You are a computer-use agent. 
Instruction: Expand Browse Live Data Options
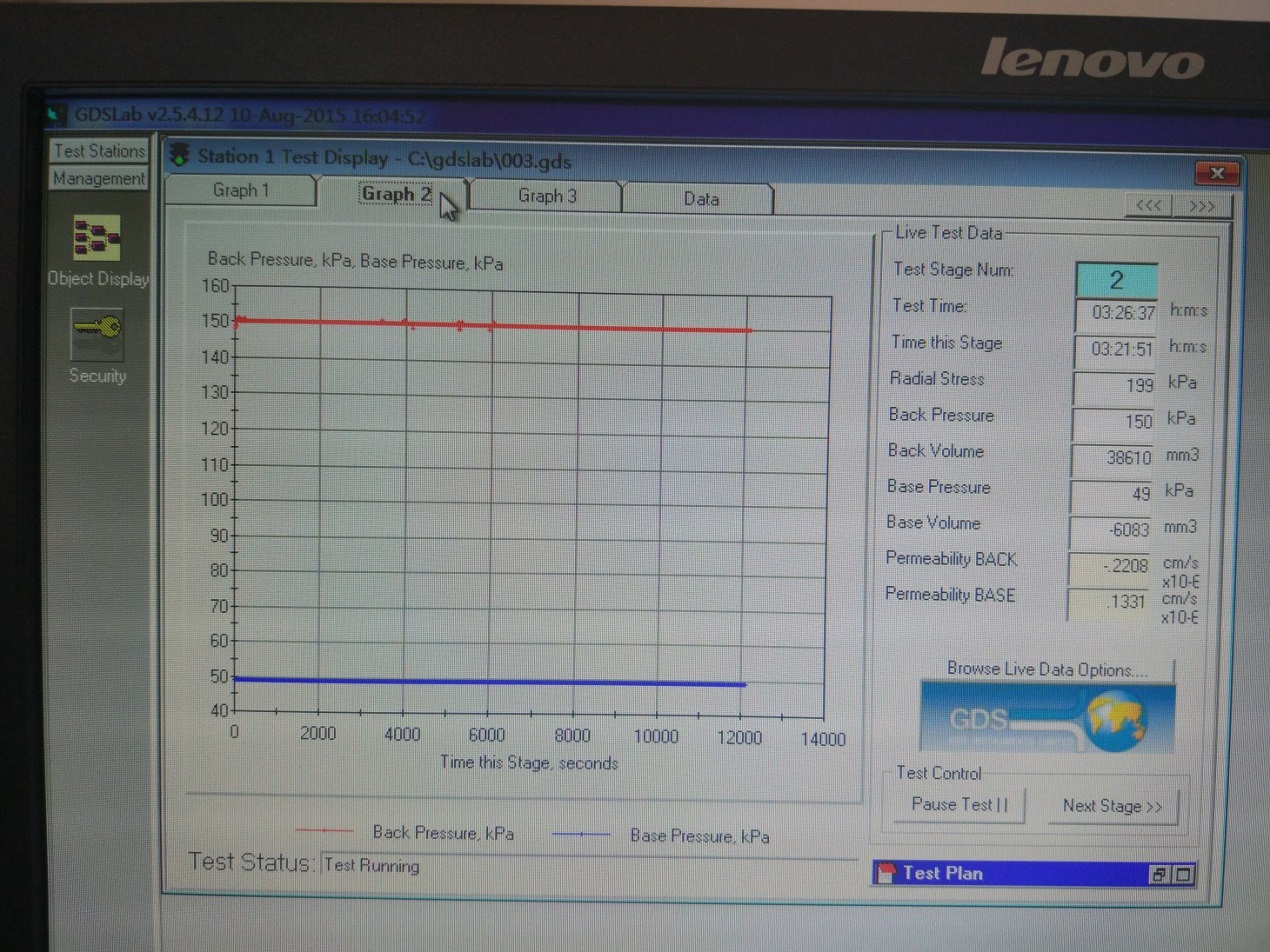1047,669
